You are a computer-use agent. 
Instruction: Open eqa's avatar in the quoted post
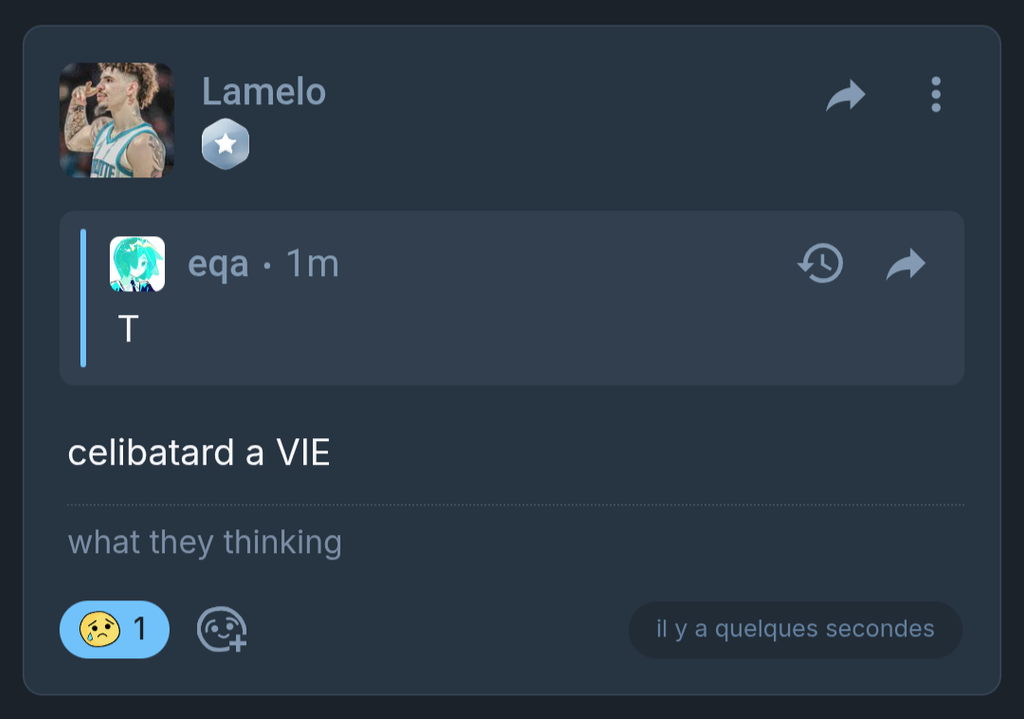pos(137,264)
